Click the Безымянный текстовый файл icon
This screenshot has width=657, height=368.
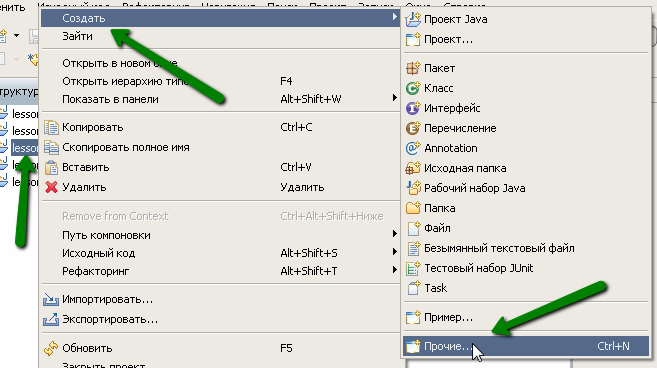coord(414,248)
